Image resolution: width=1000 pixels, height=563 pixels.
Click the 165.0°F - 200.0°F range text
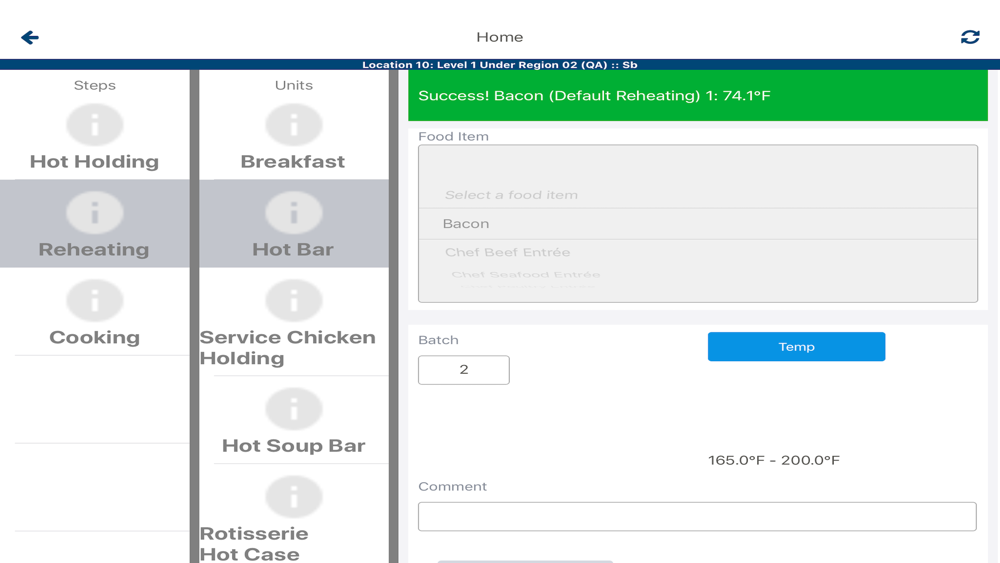[x=774, y=460]
